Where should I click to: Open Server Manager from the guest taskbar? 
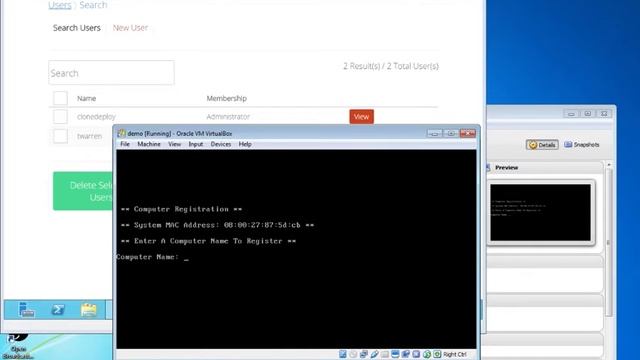click(x=27, y=310)
